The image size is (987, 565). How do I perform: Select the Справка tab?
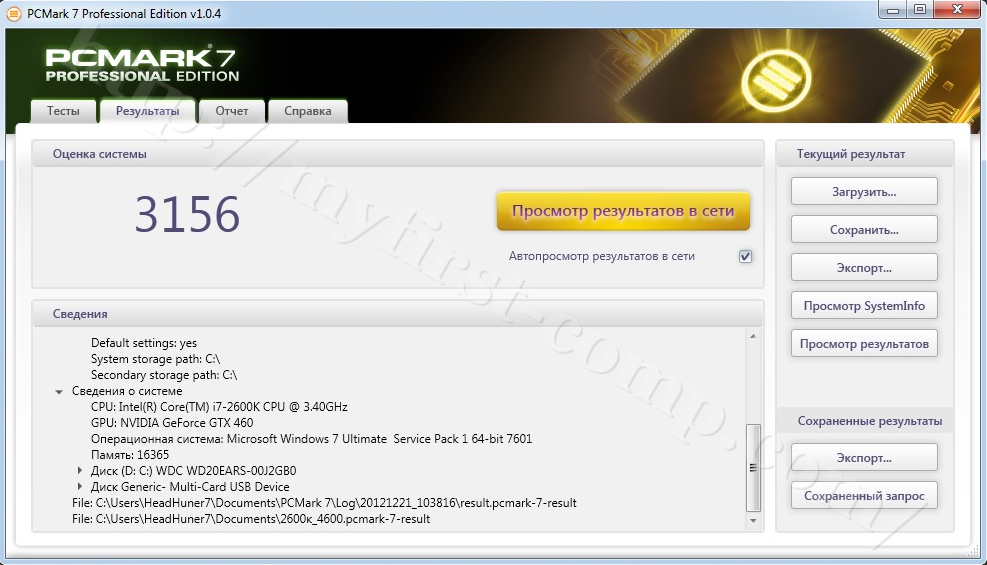point(308,111)
